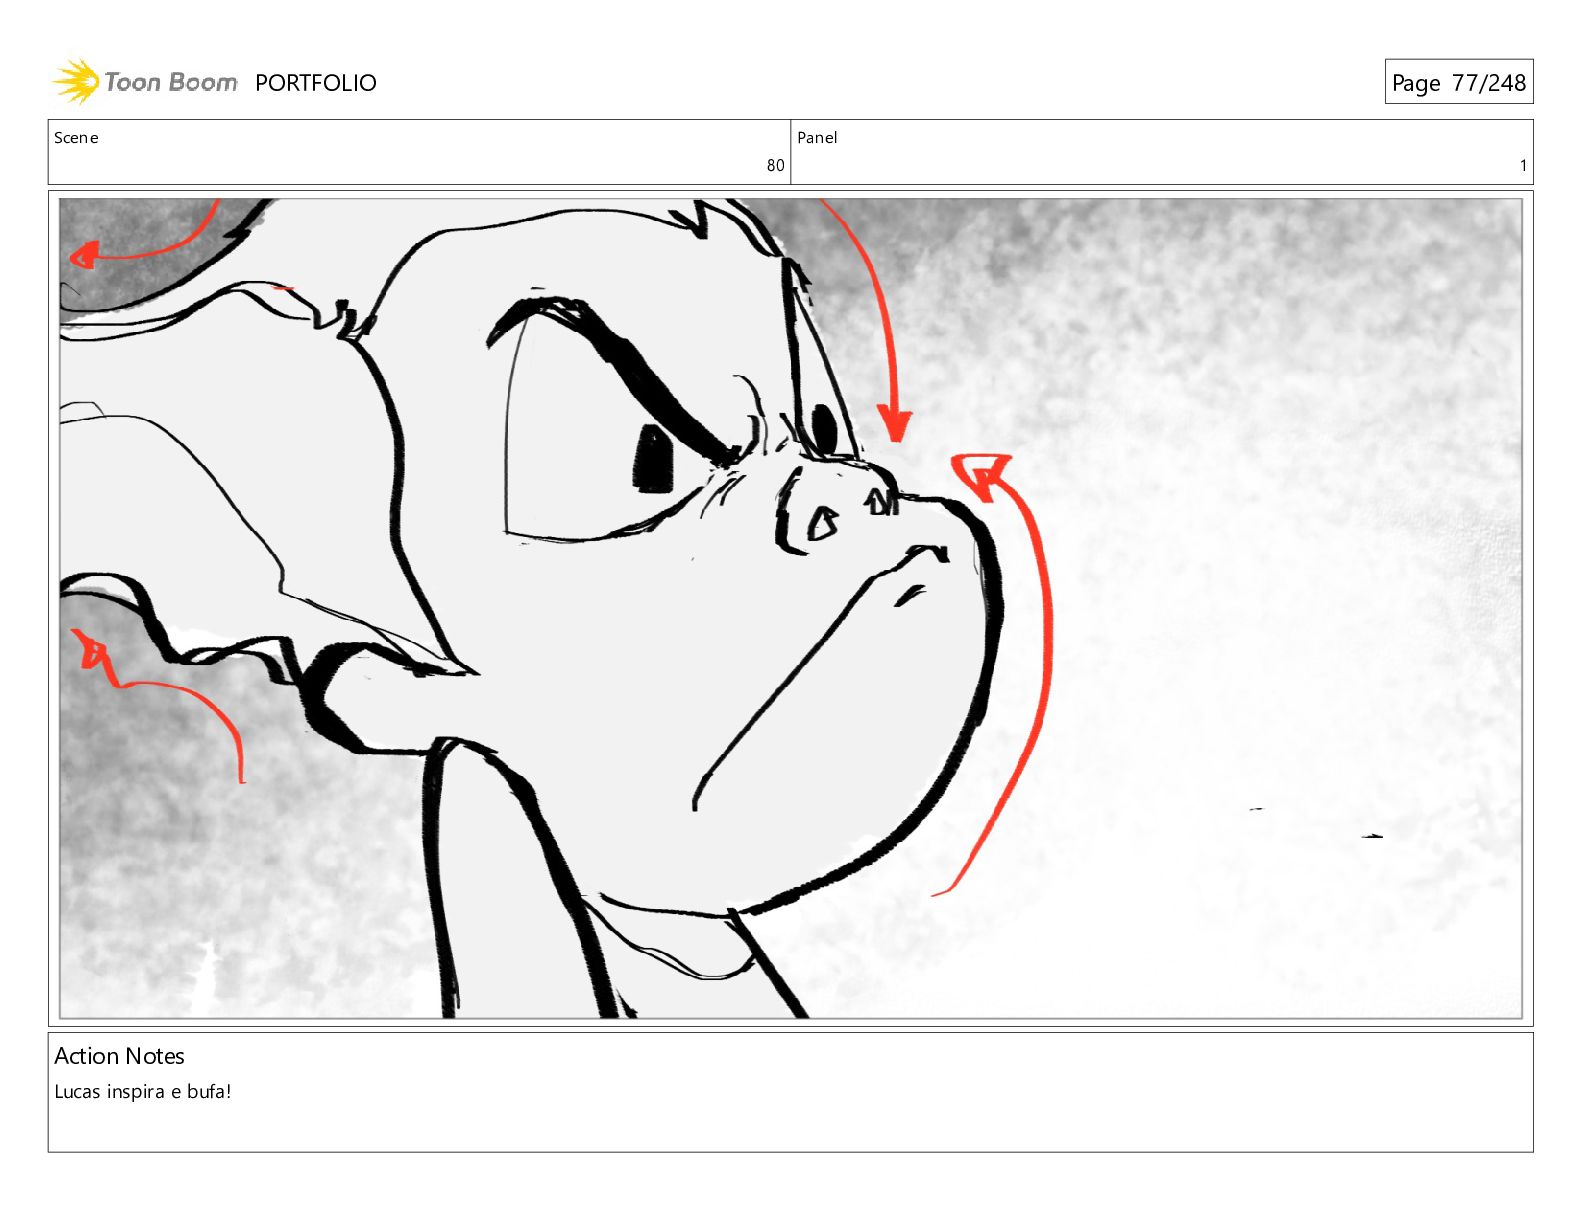Viewport: 1584px width, 1224px height.
Task: Click the Page 77/248 indicator box
Action: [1458, 82]
